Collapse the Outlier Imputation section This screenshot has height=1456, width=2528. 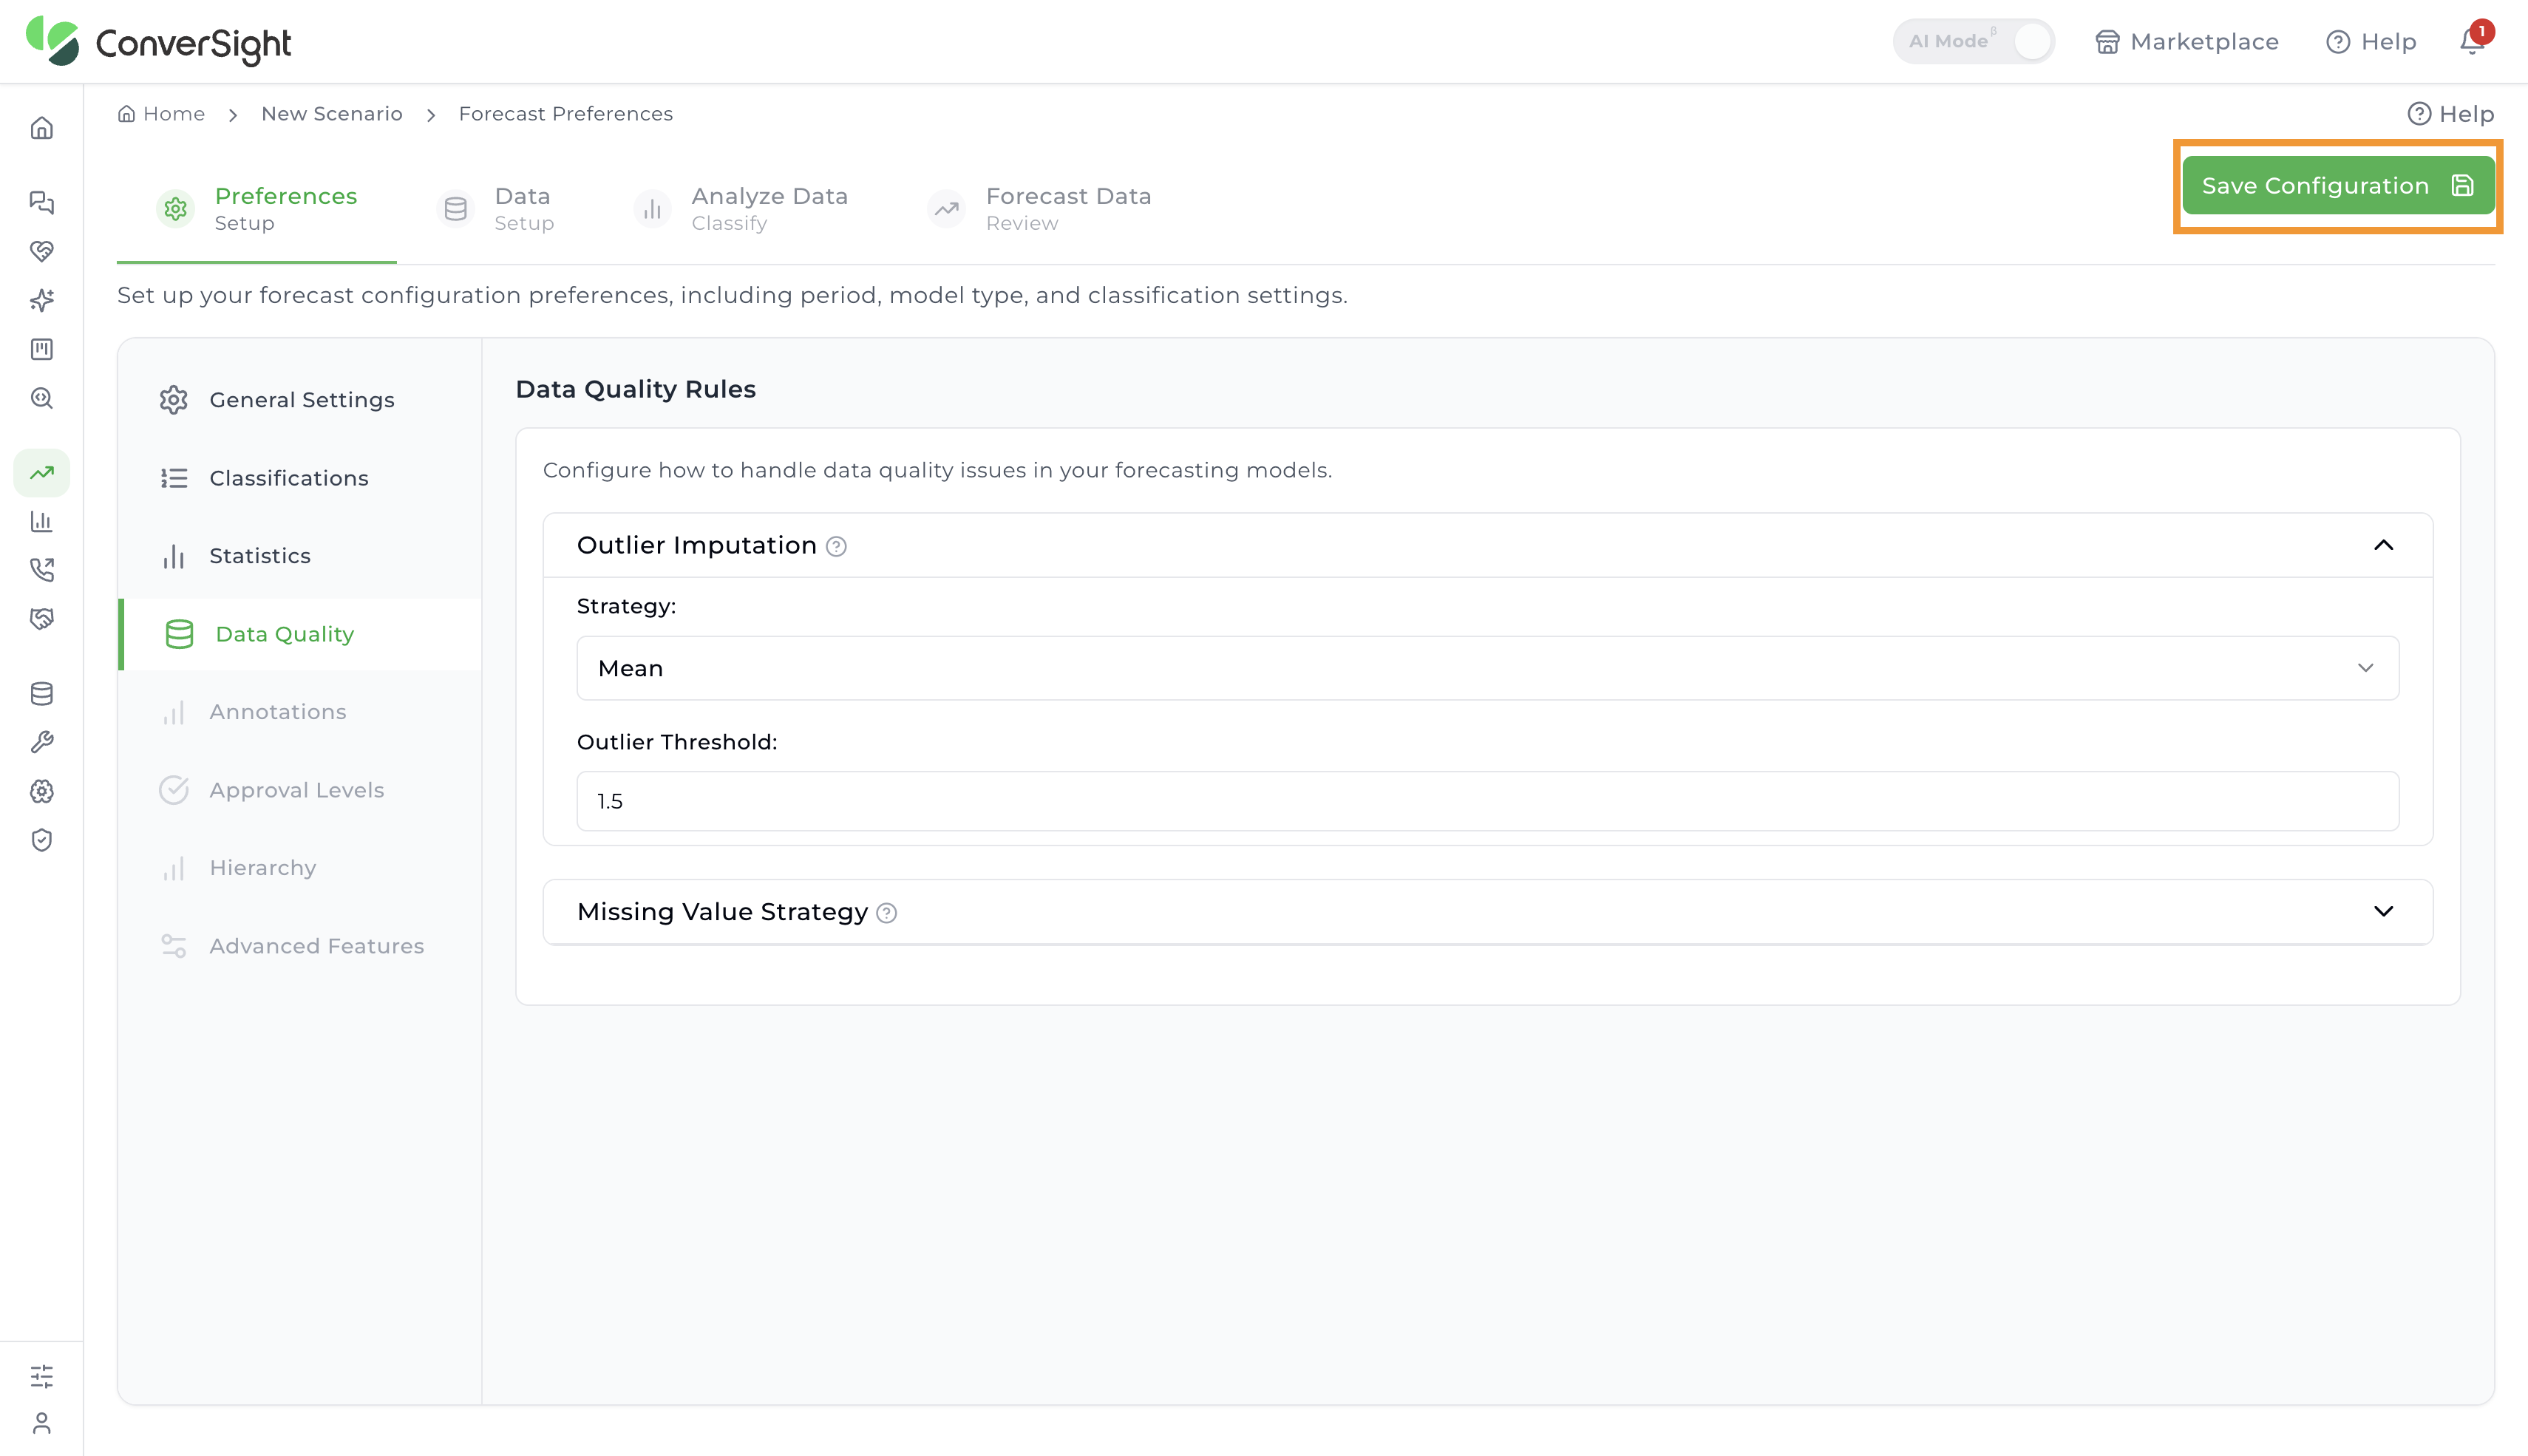pyautogui.click(x=2383, y=545)
